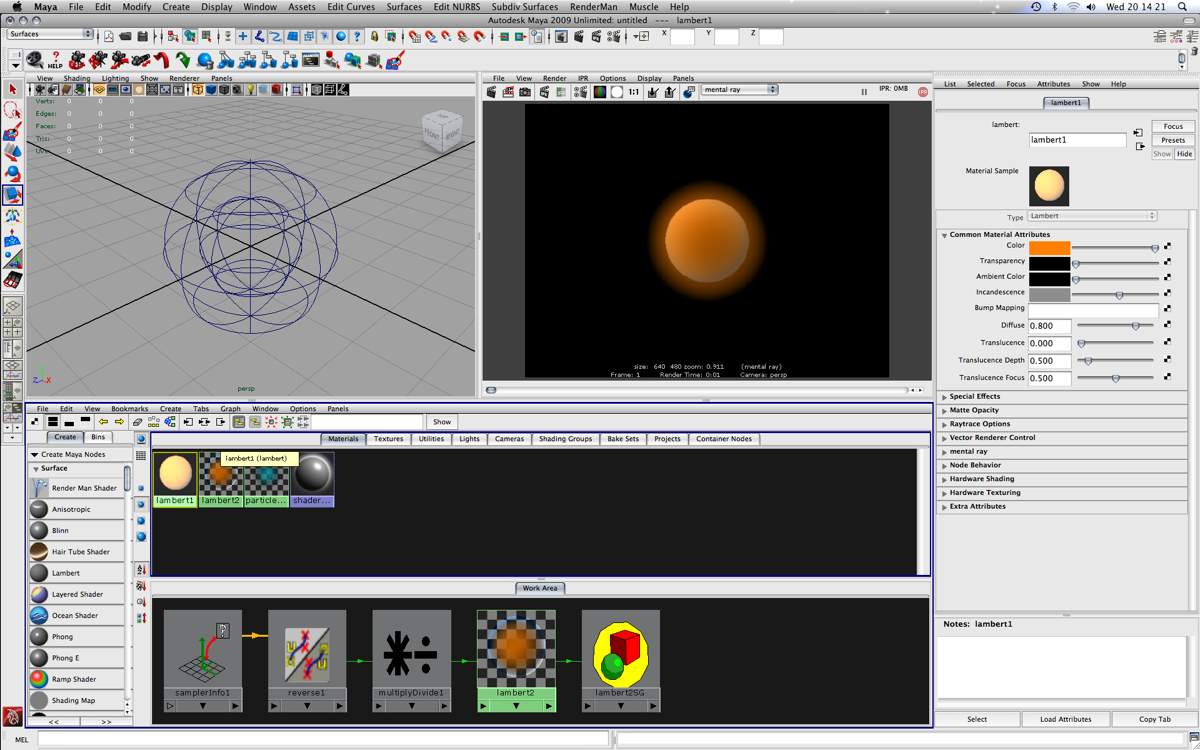Click the Presets button
This screenshot has width=1200, height=750.
tap(1173, 140)
